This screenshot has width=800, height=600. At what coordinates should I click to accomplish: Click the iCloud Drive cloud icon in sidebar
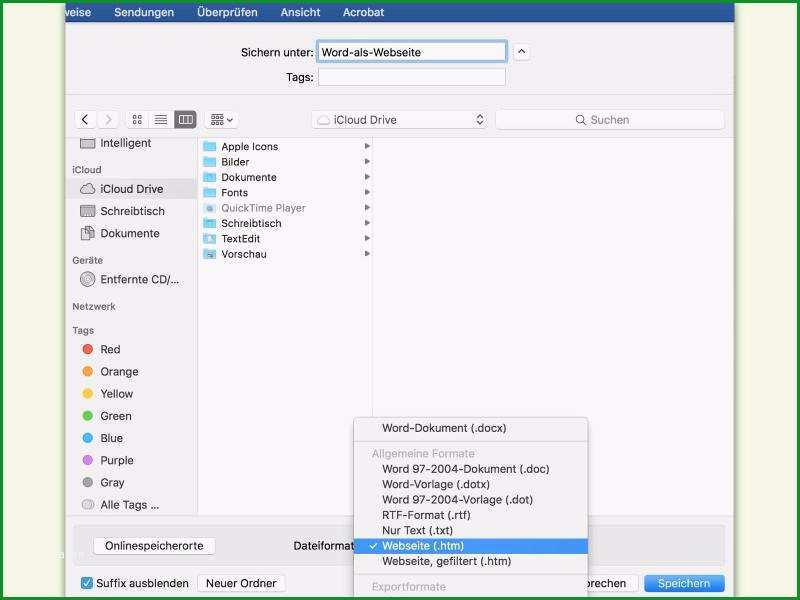88,189
